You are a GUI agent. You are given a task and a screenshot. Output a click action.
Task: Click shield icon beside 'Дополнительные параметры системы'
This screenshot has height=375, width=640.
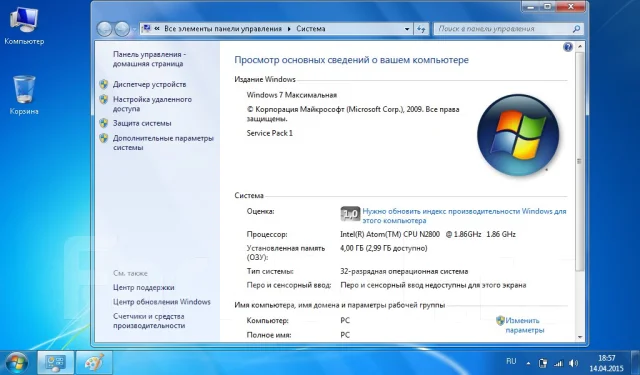coord(104,138)
